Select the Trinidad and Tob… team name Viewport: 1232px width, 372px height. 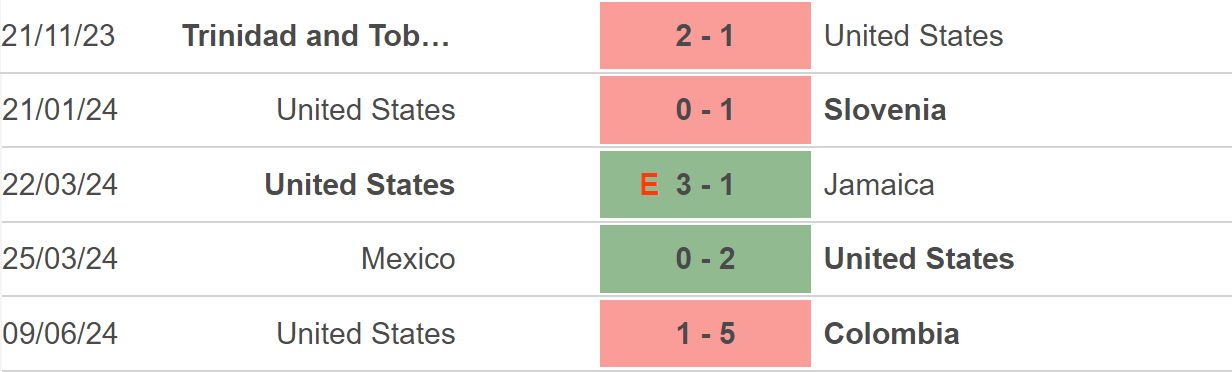(x=316, y=36)
